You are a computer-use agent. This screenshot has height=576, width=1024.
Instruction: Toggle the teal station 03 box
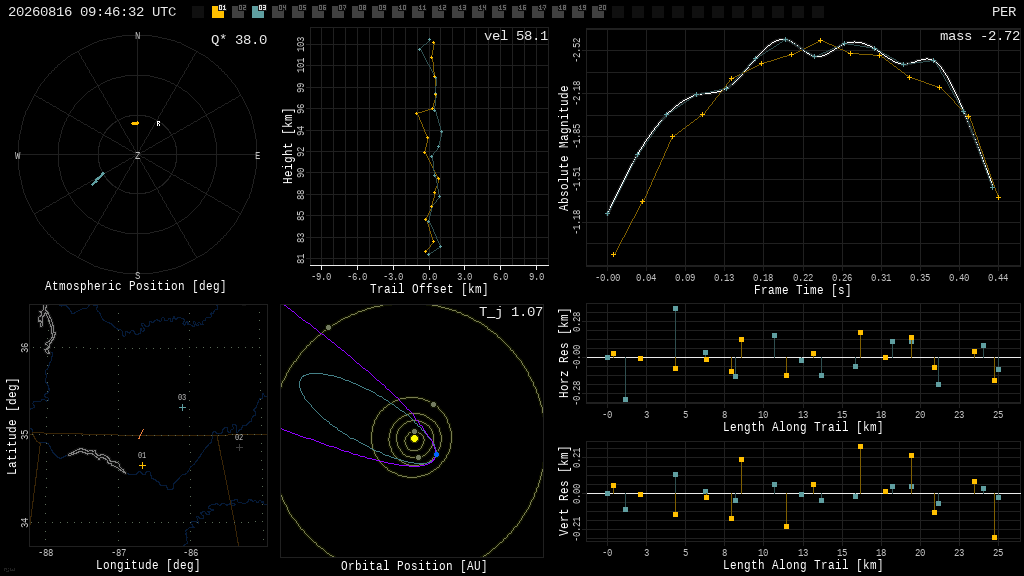point(258,11)
